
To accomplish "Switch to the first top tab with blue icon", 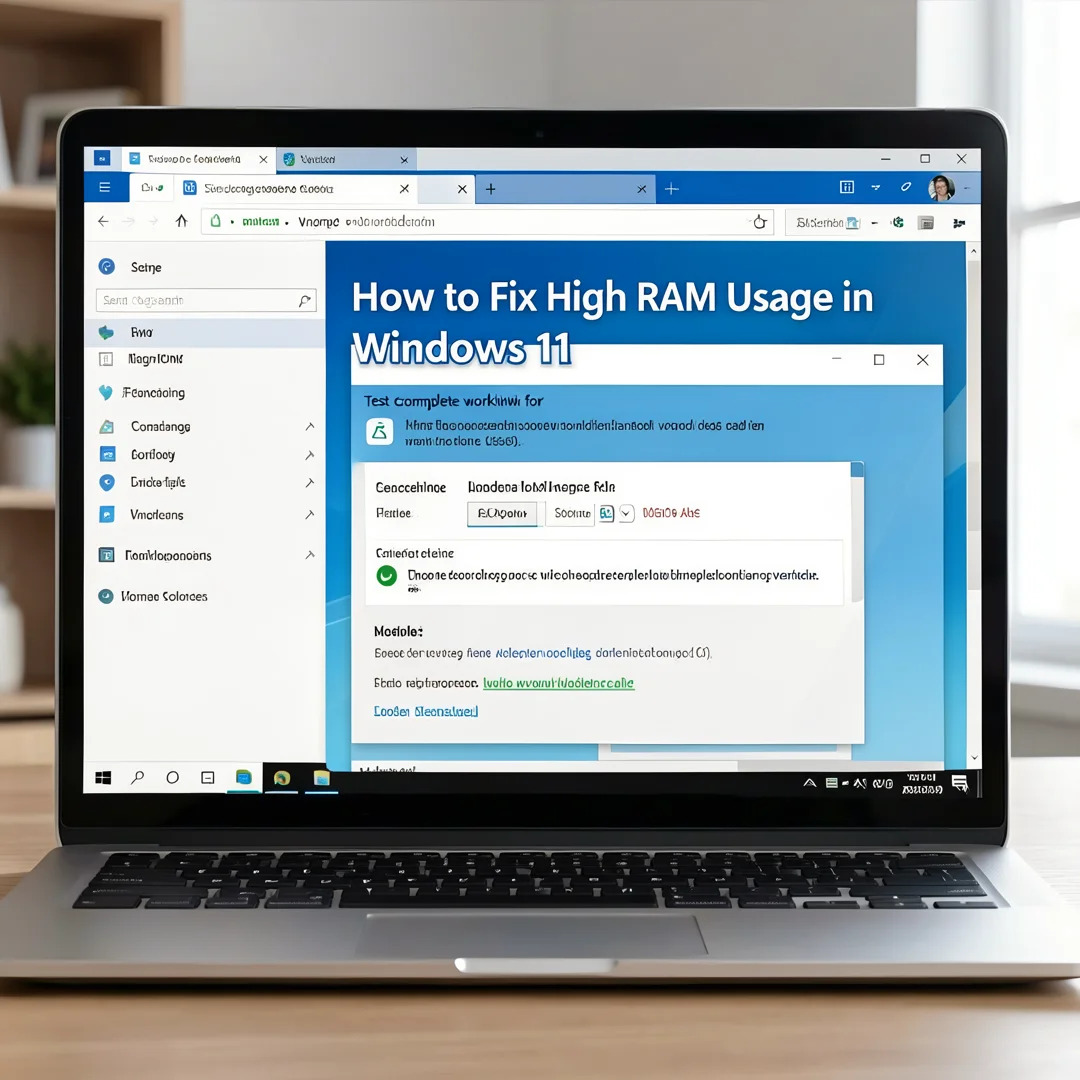I will point(198,159).
